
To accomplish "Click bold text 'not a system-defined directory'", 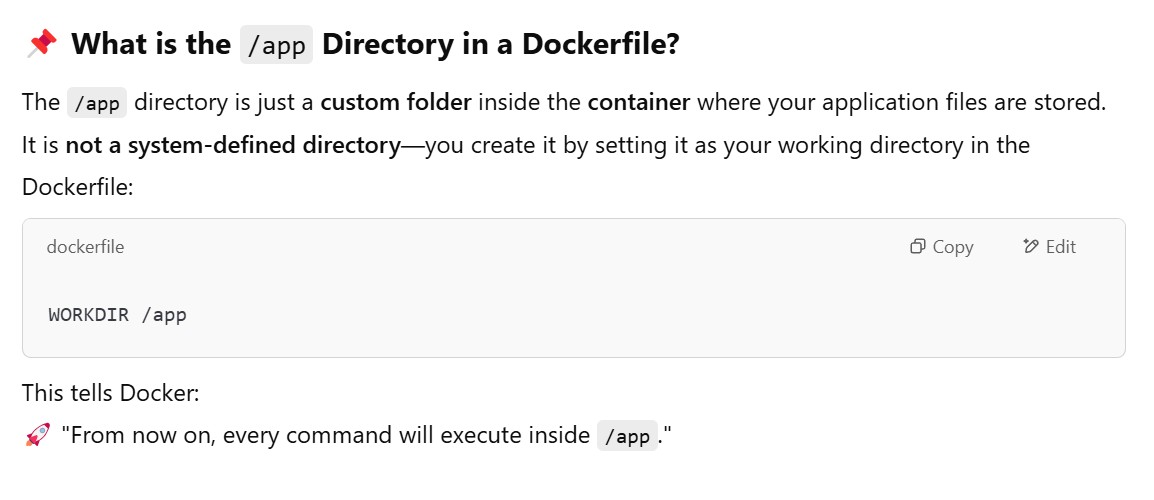I will 232,145.
